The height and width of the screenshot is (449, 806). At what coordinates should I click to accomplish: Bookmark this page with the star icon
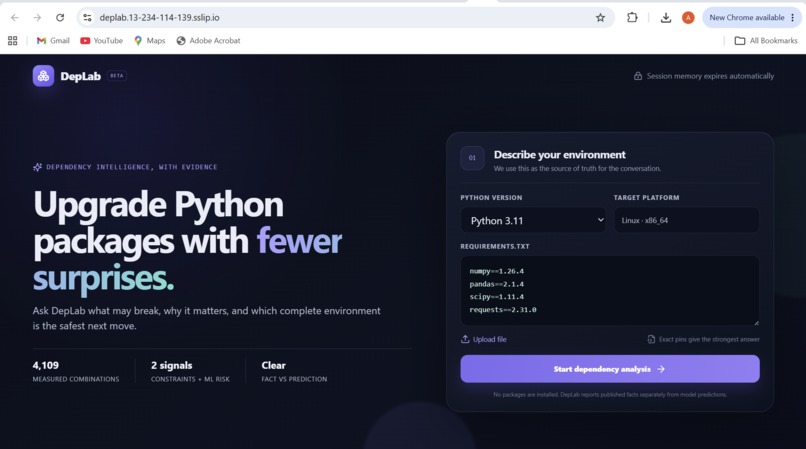click(x=600, y=17)
